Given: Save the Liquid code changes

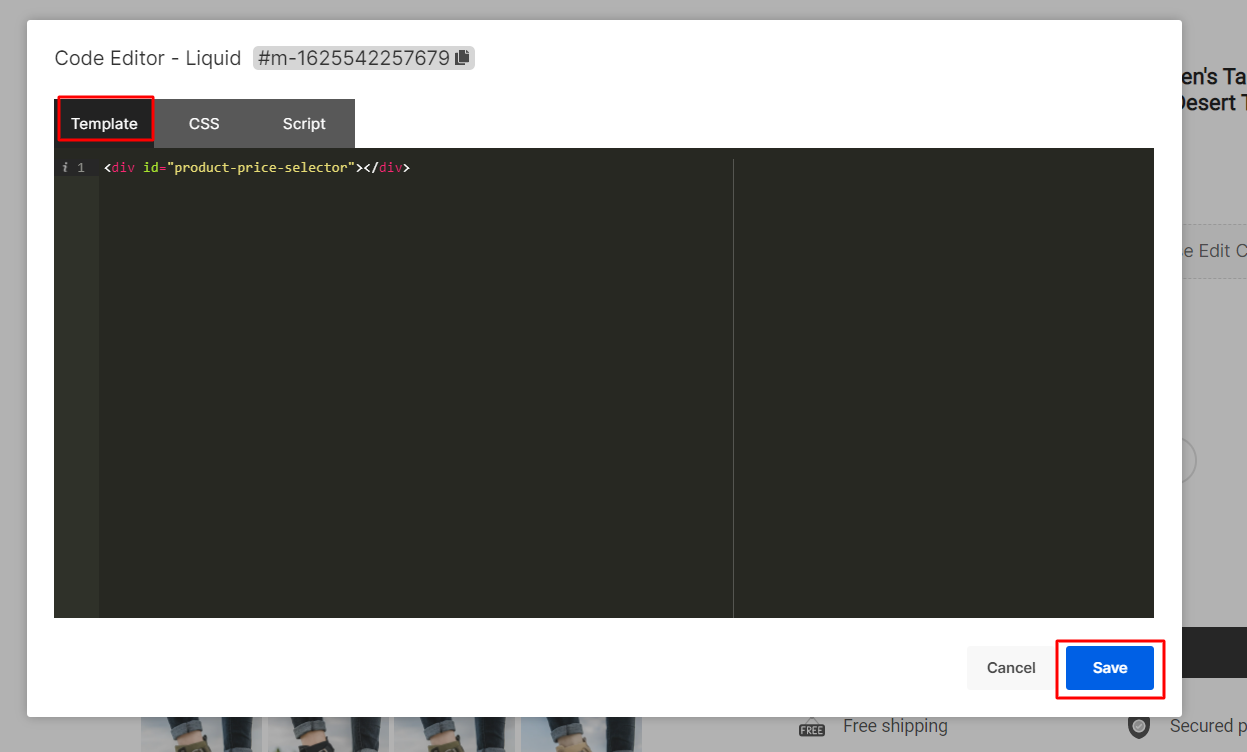Looking at the screenshot, I should coord(1109,668).
